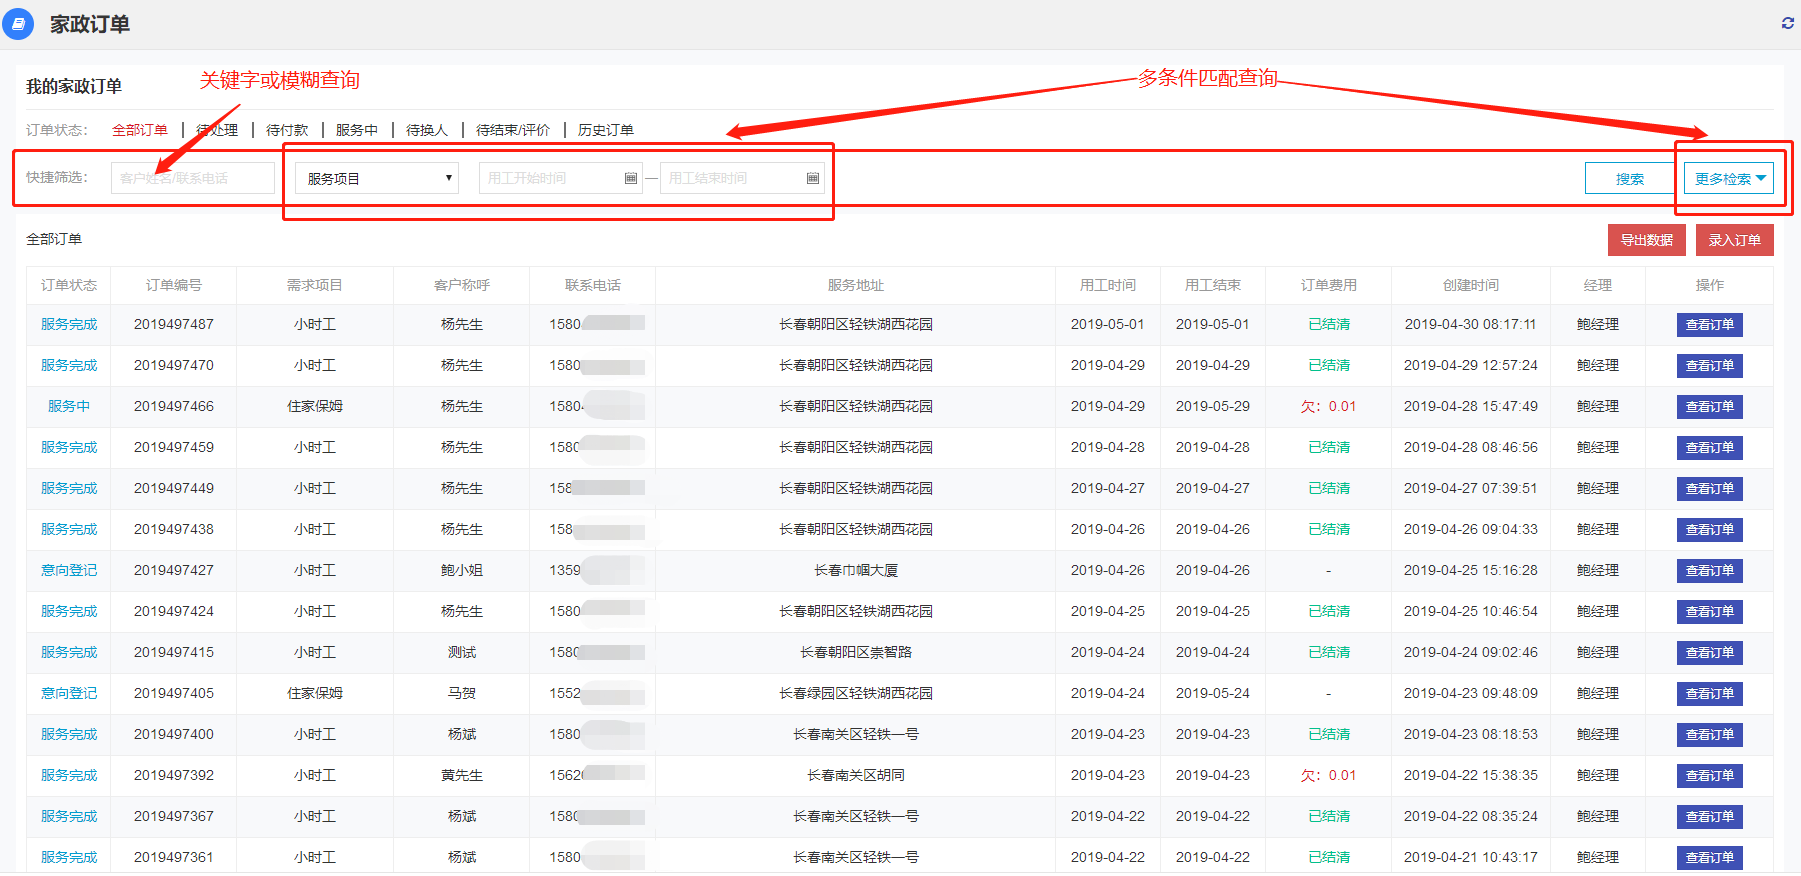
Task: Click 需求项目 column header
Action: coord(315,285)
